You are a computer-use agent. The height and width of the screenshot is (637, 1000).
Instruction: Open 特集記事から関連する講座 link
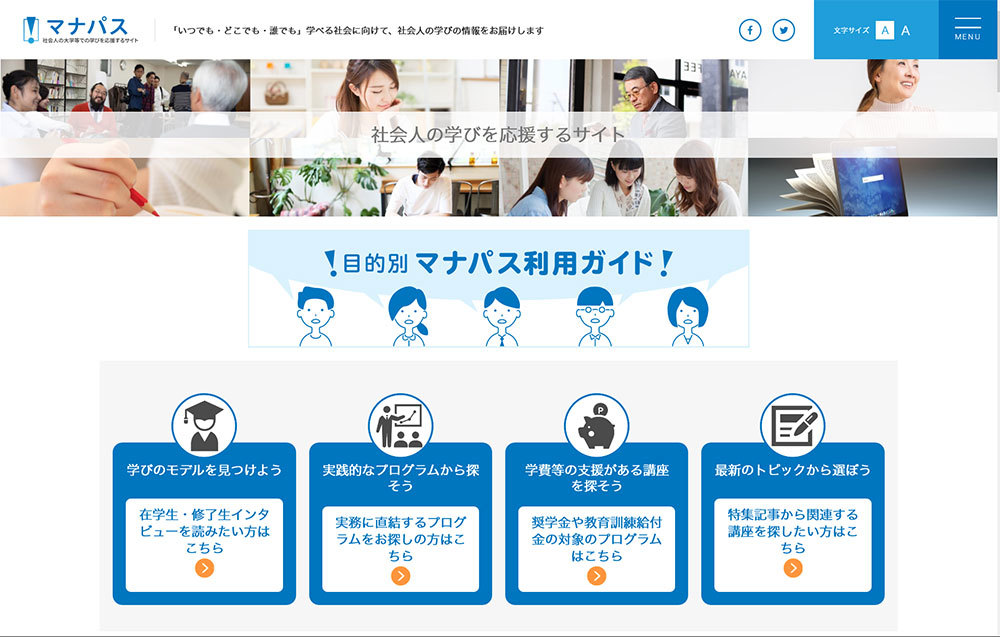pos(792,530)
